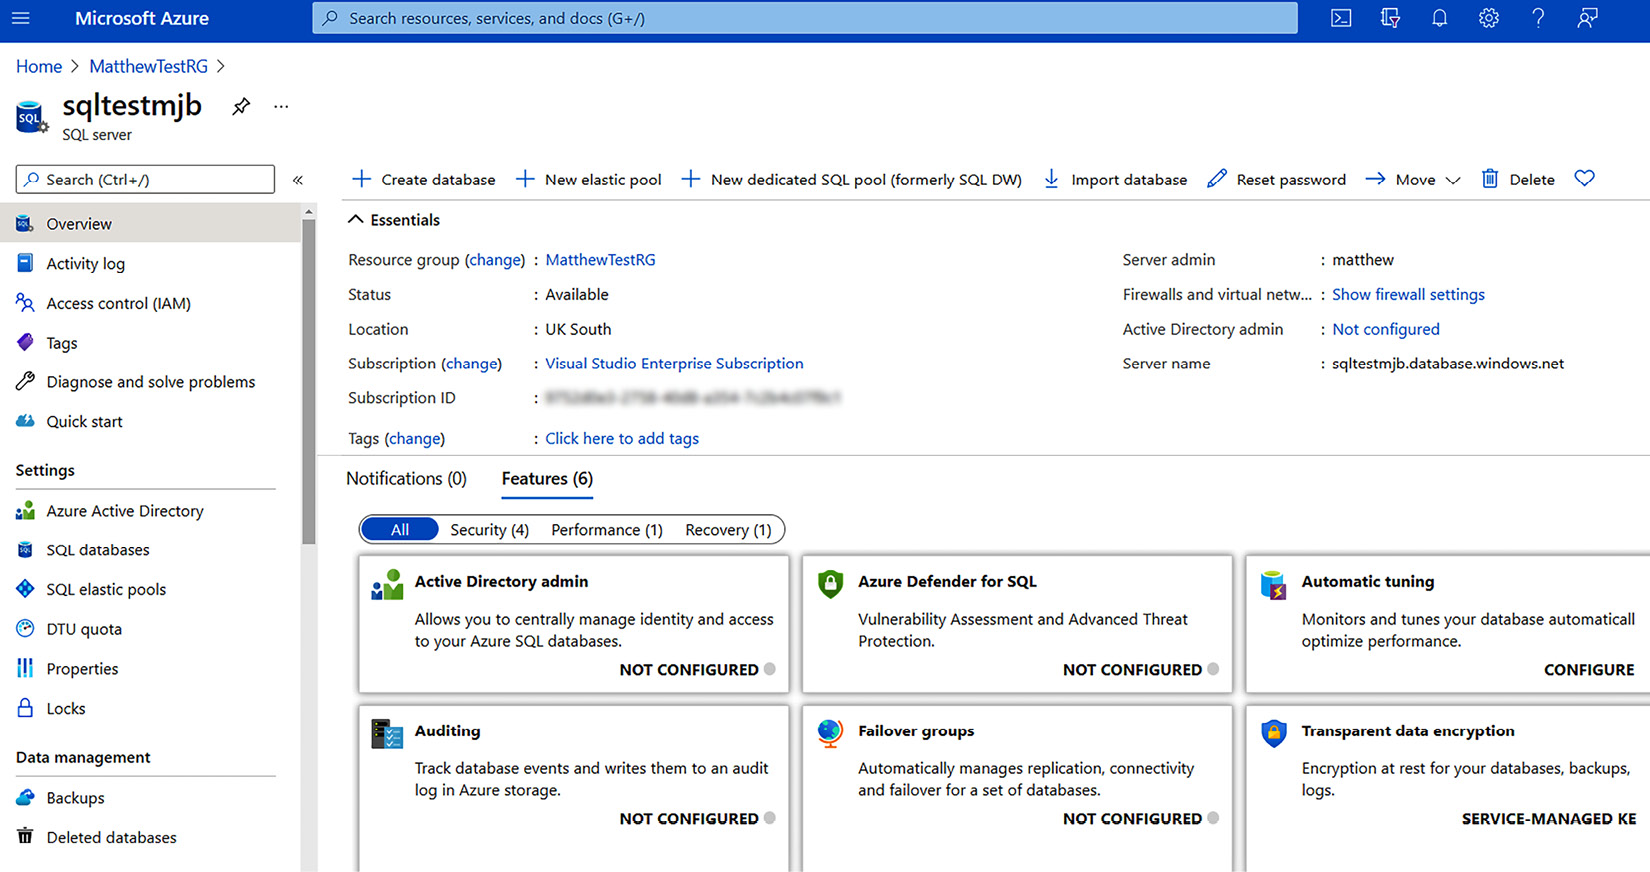Select the All feature filter
Image resolution: width=1650 pixels, height=872 pixels.
pos(400,529)
